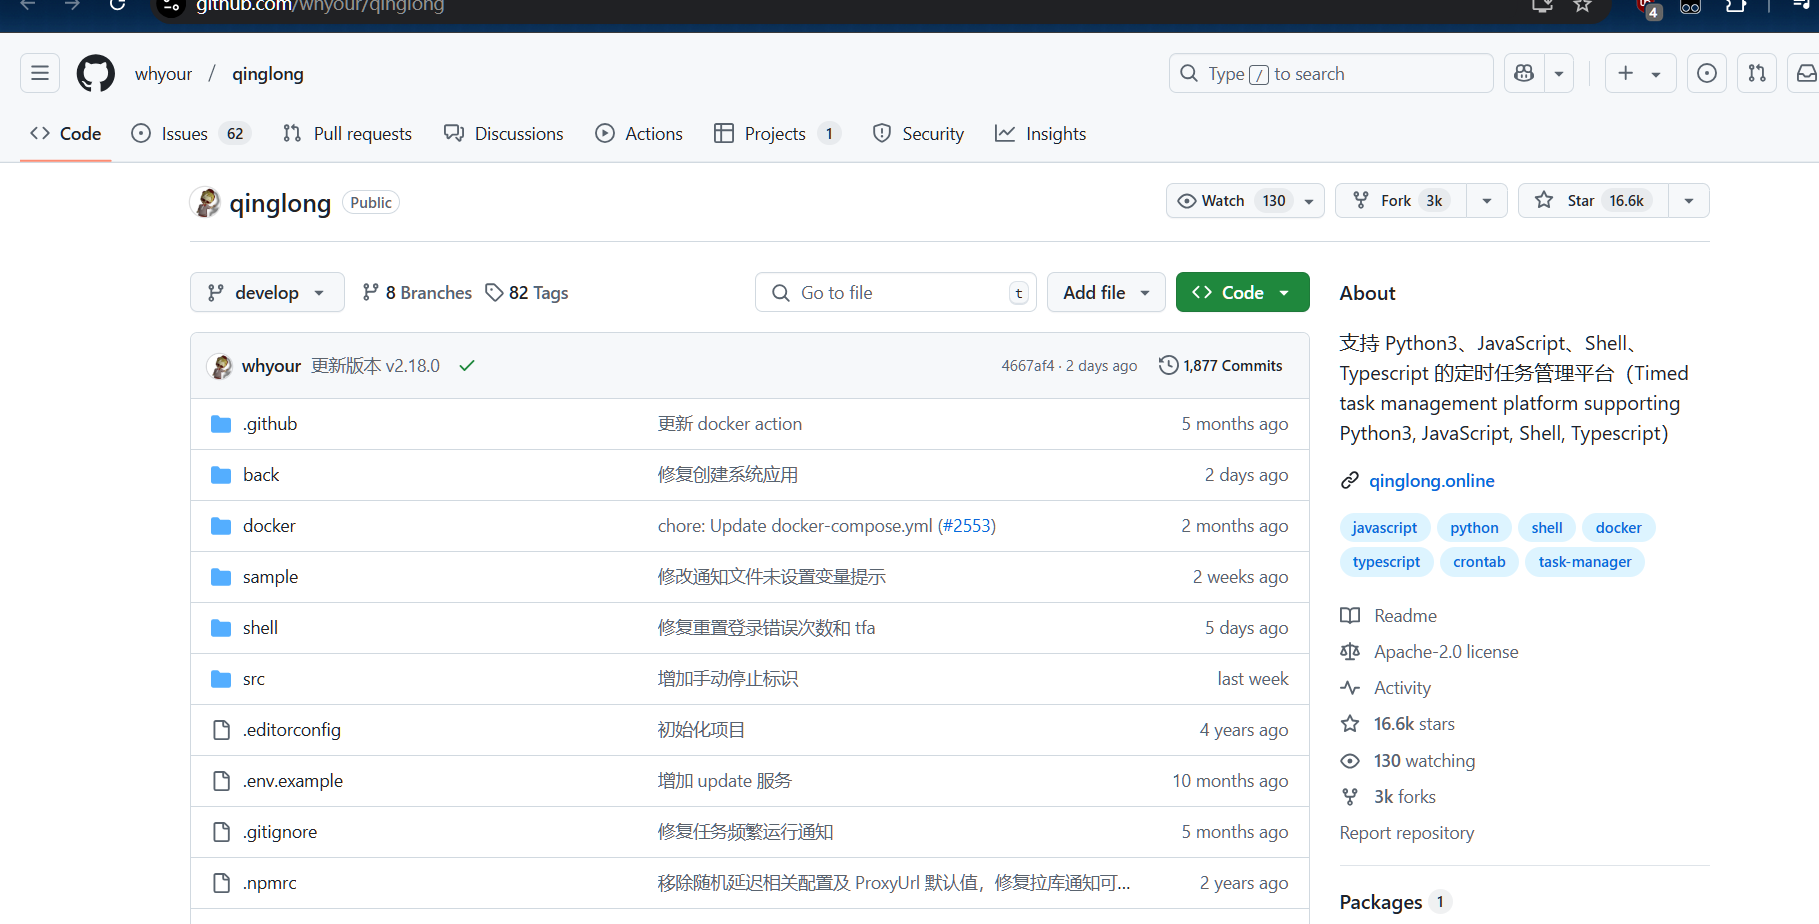Switch to the Issues tab

[191, 134]
